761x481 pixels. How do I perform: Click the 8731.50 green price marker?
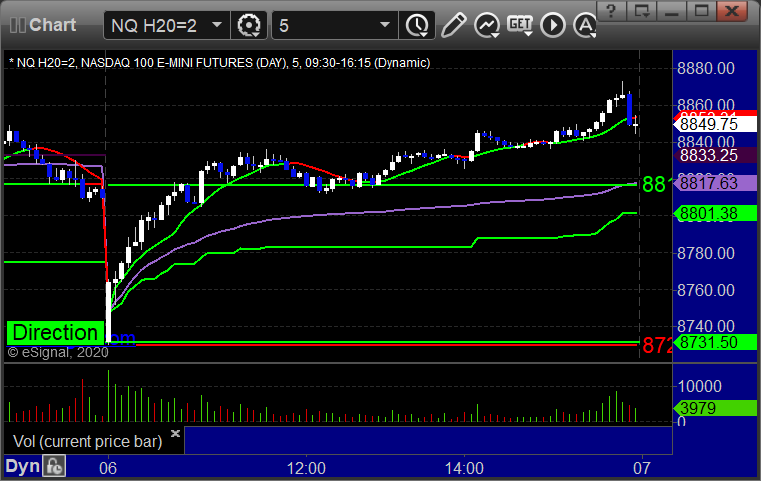tap(714, 342)
